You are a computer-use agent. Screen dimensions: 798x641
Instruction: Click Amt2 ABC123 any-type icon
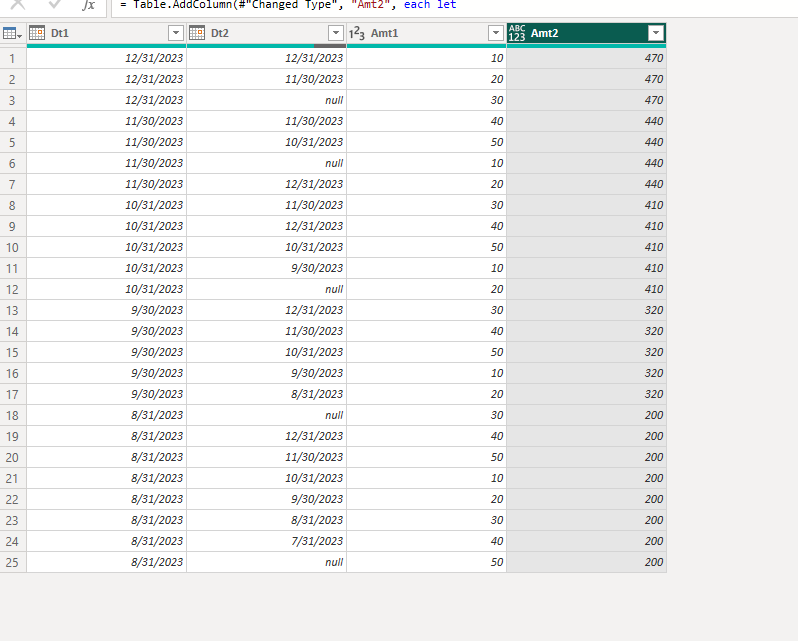[x=517, y=33]
